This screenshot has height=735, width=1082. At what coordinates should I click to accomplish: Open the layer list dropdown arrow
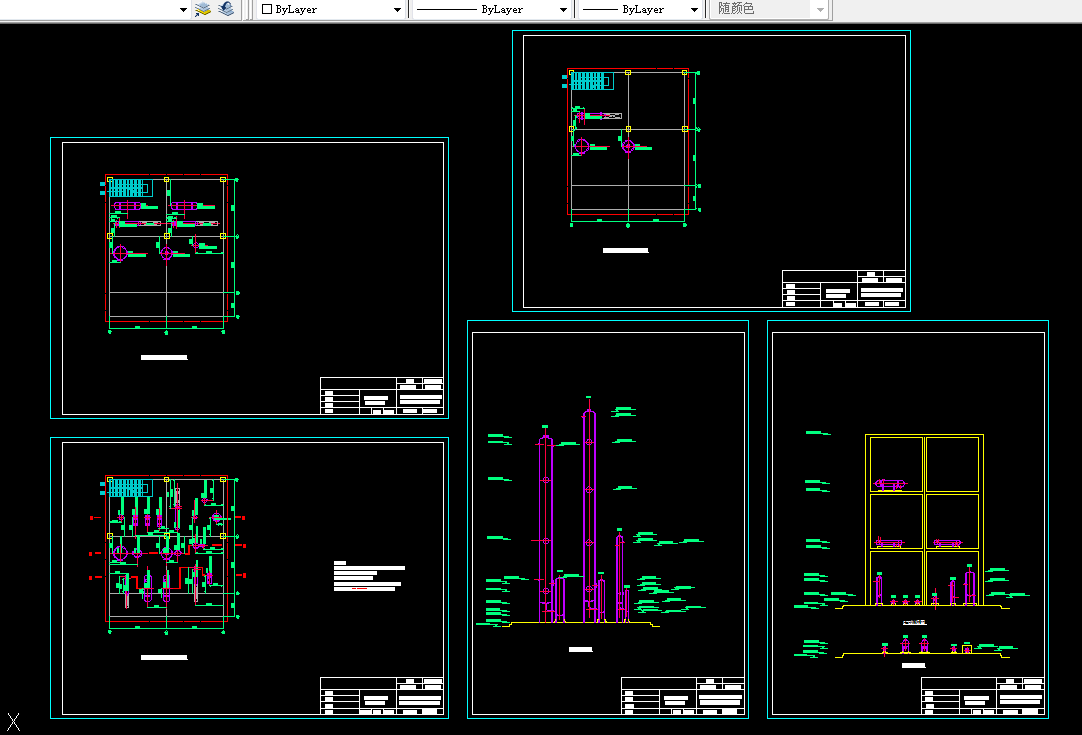[x=183, y=10]
